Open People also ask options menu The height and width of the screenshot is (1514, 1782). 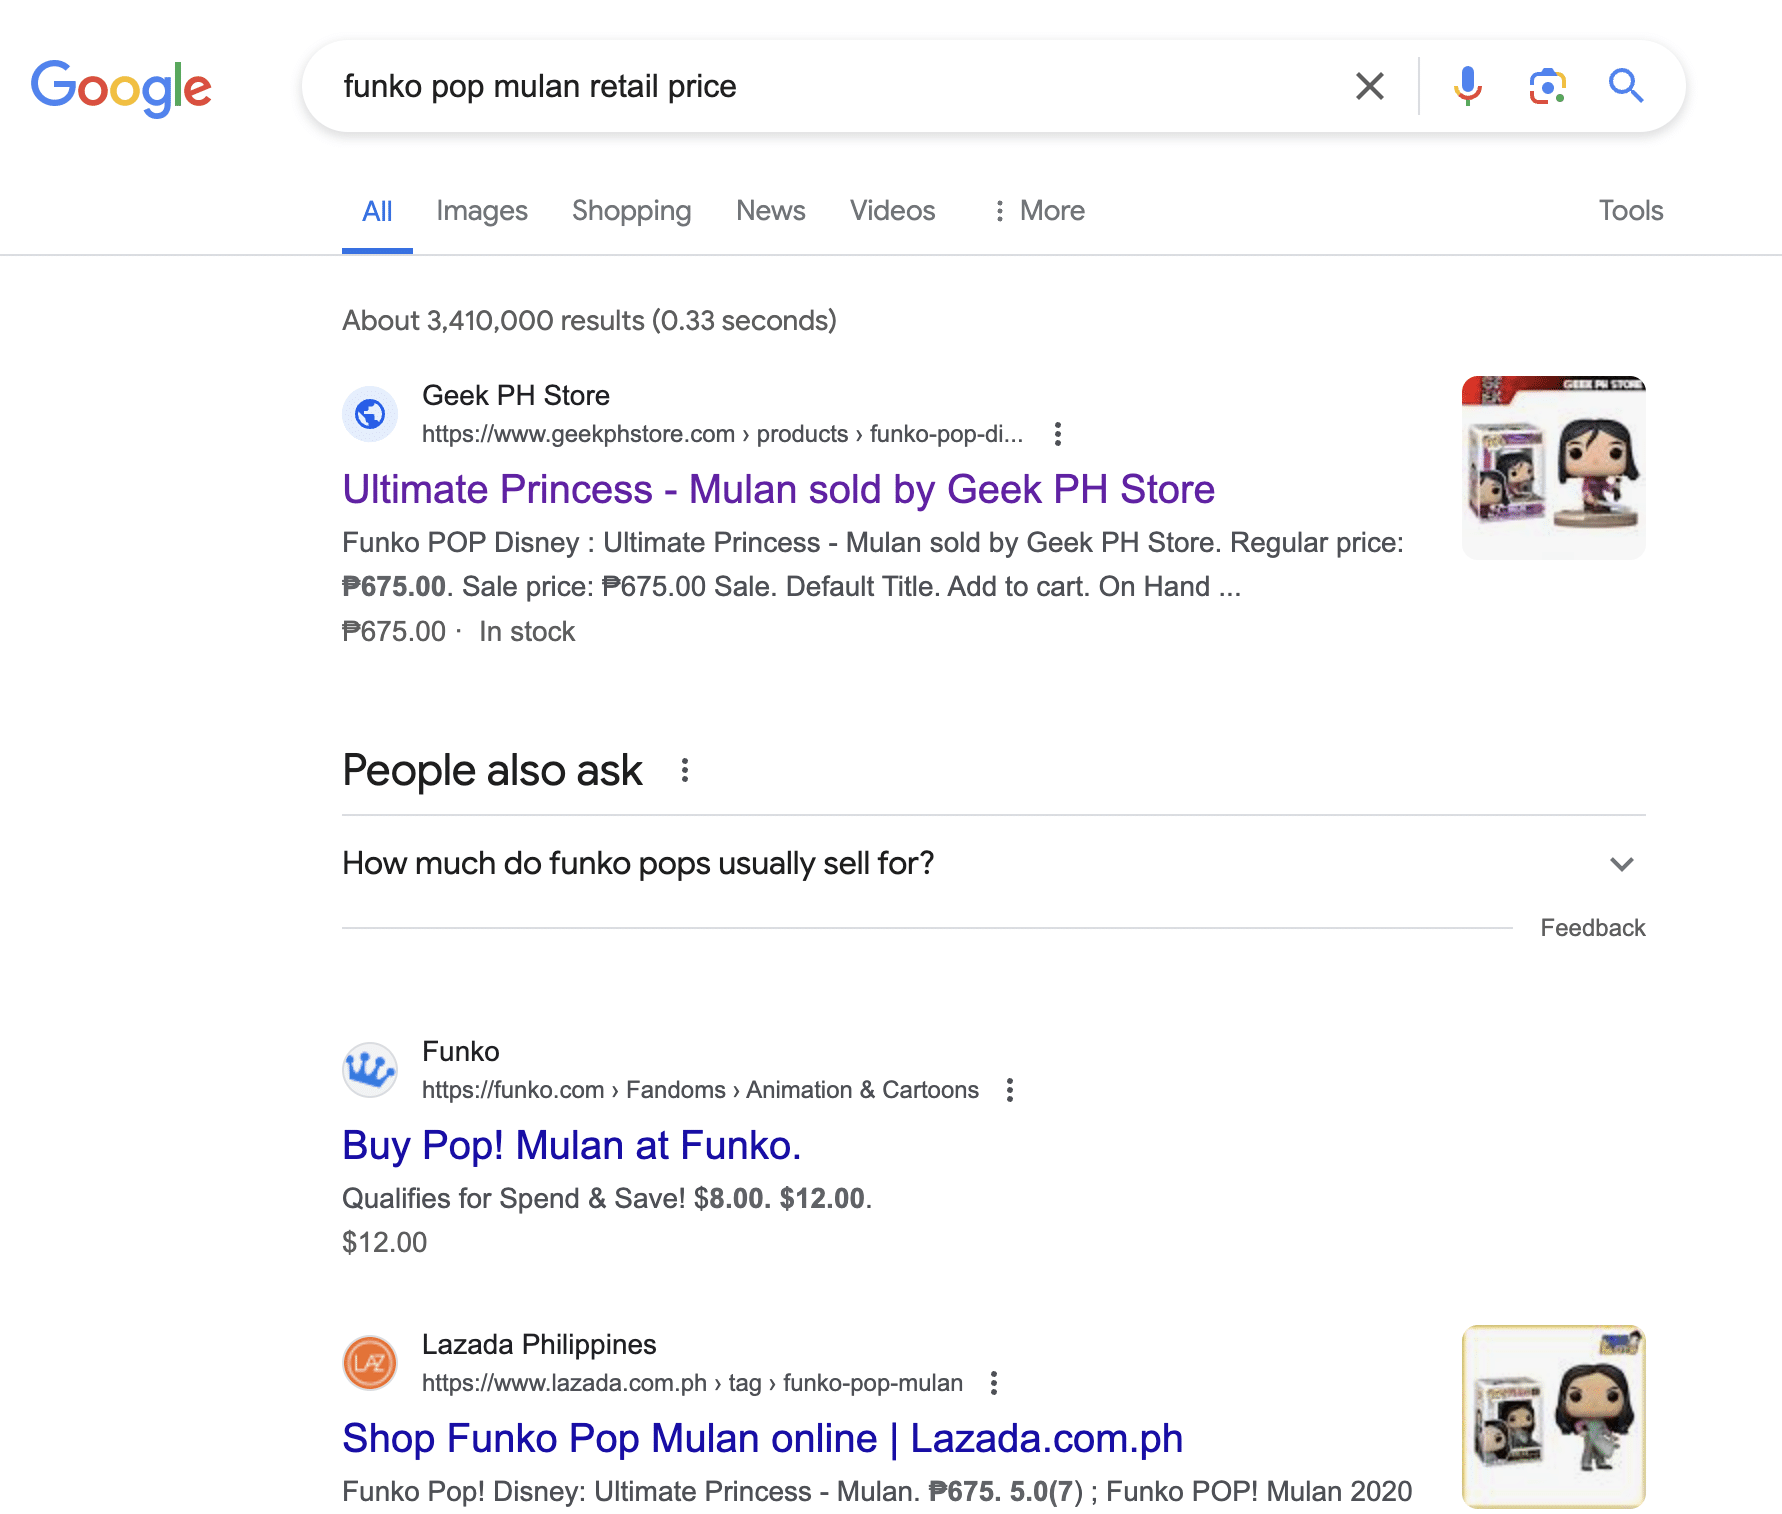[x=685, y=770]
